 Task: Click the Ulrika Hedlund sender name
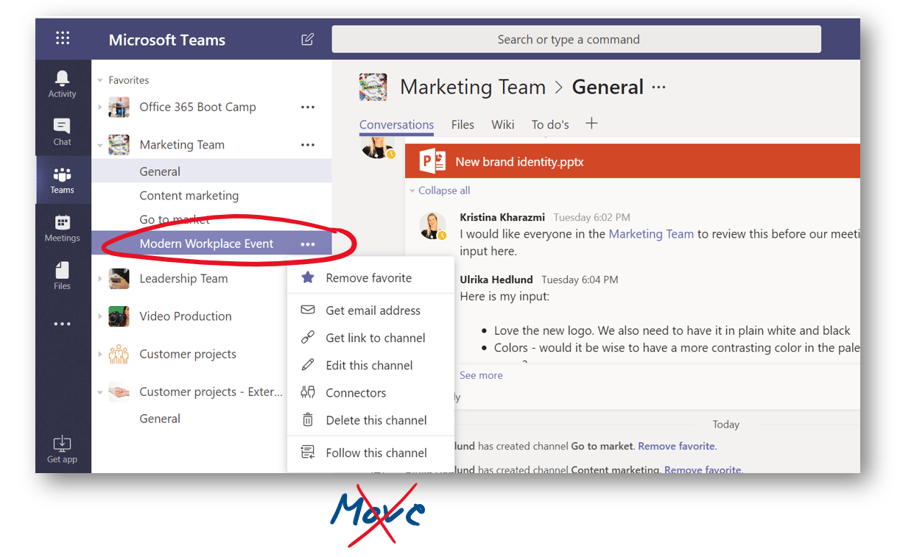click(496, 280)
